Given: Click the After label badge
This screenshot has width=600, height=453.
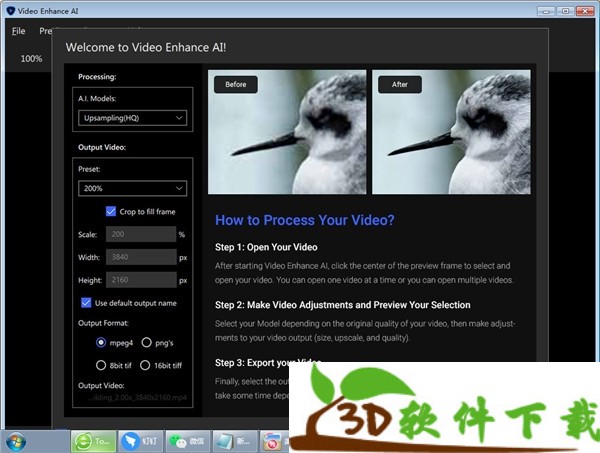Looking at the screenshot, I should click(400, 85).
